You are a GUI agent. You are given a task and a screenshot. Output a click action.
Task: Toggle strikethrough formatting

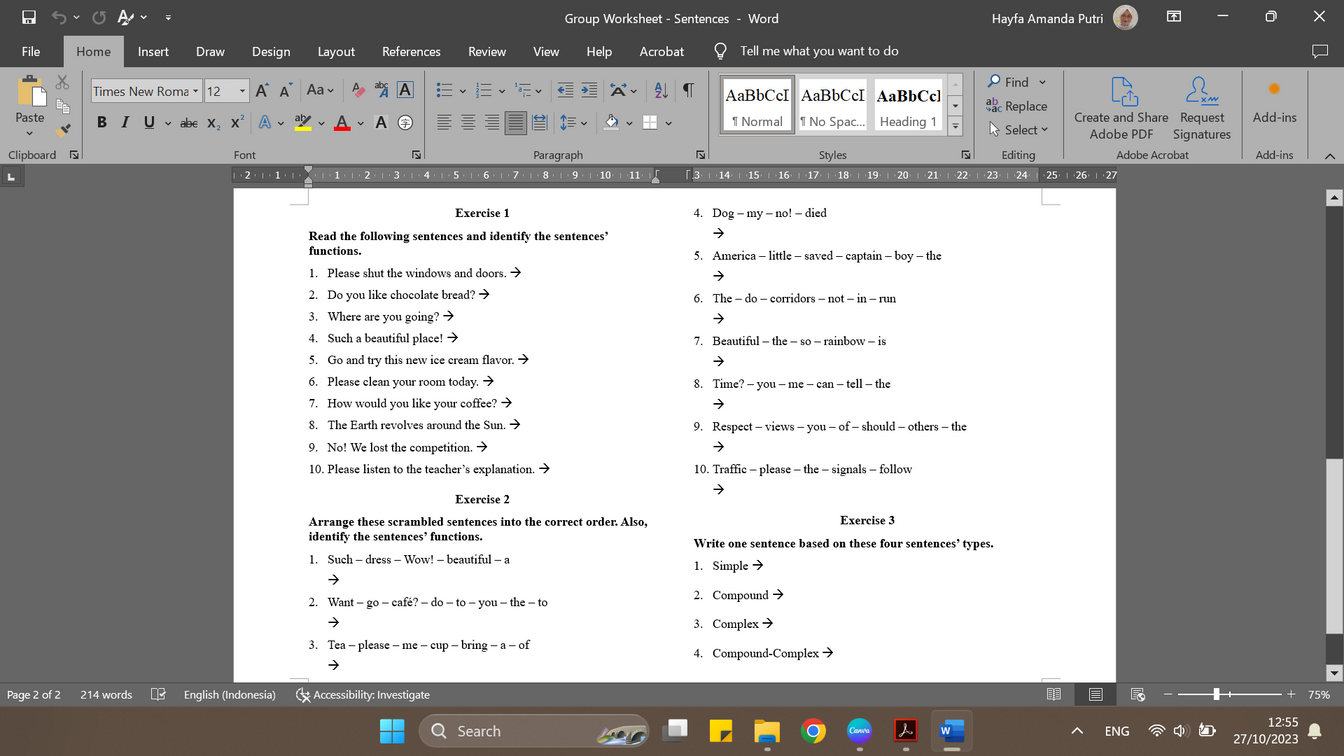pos(188,123)
